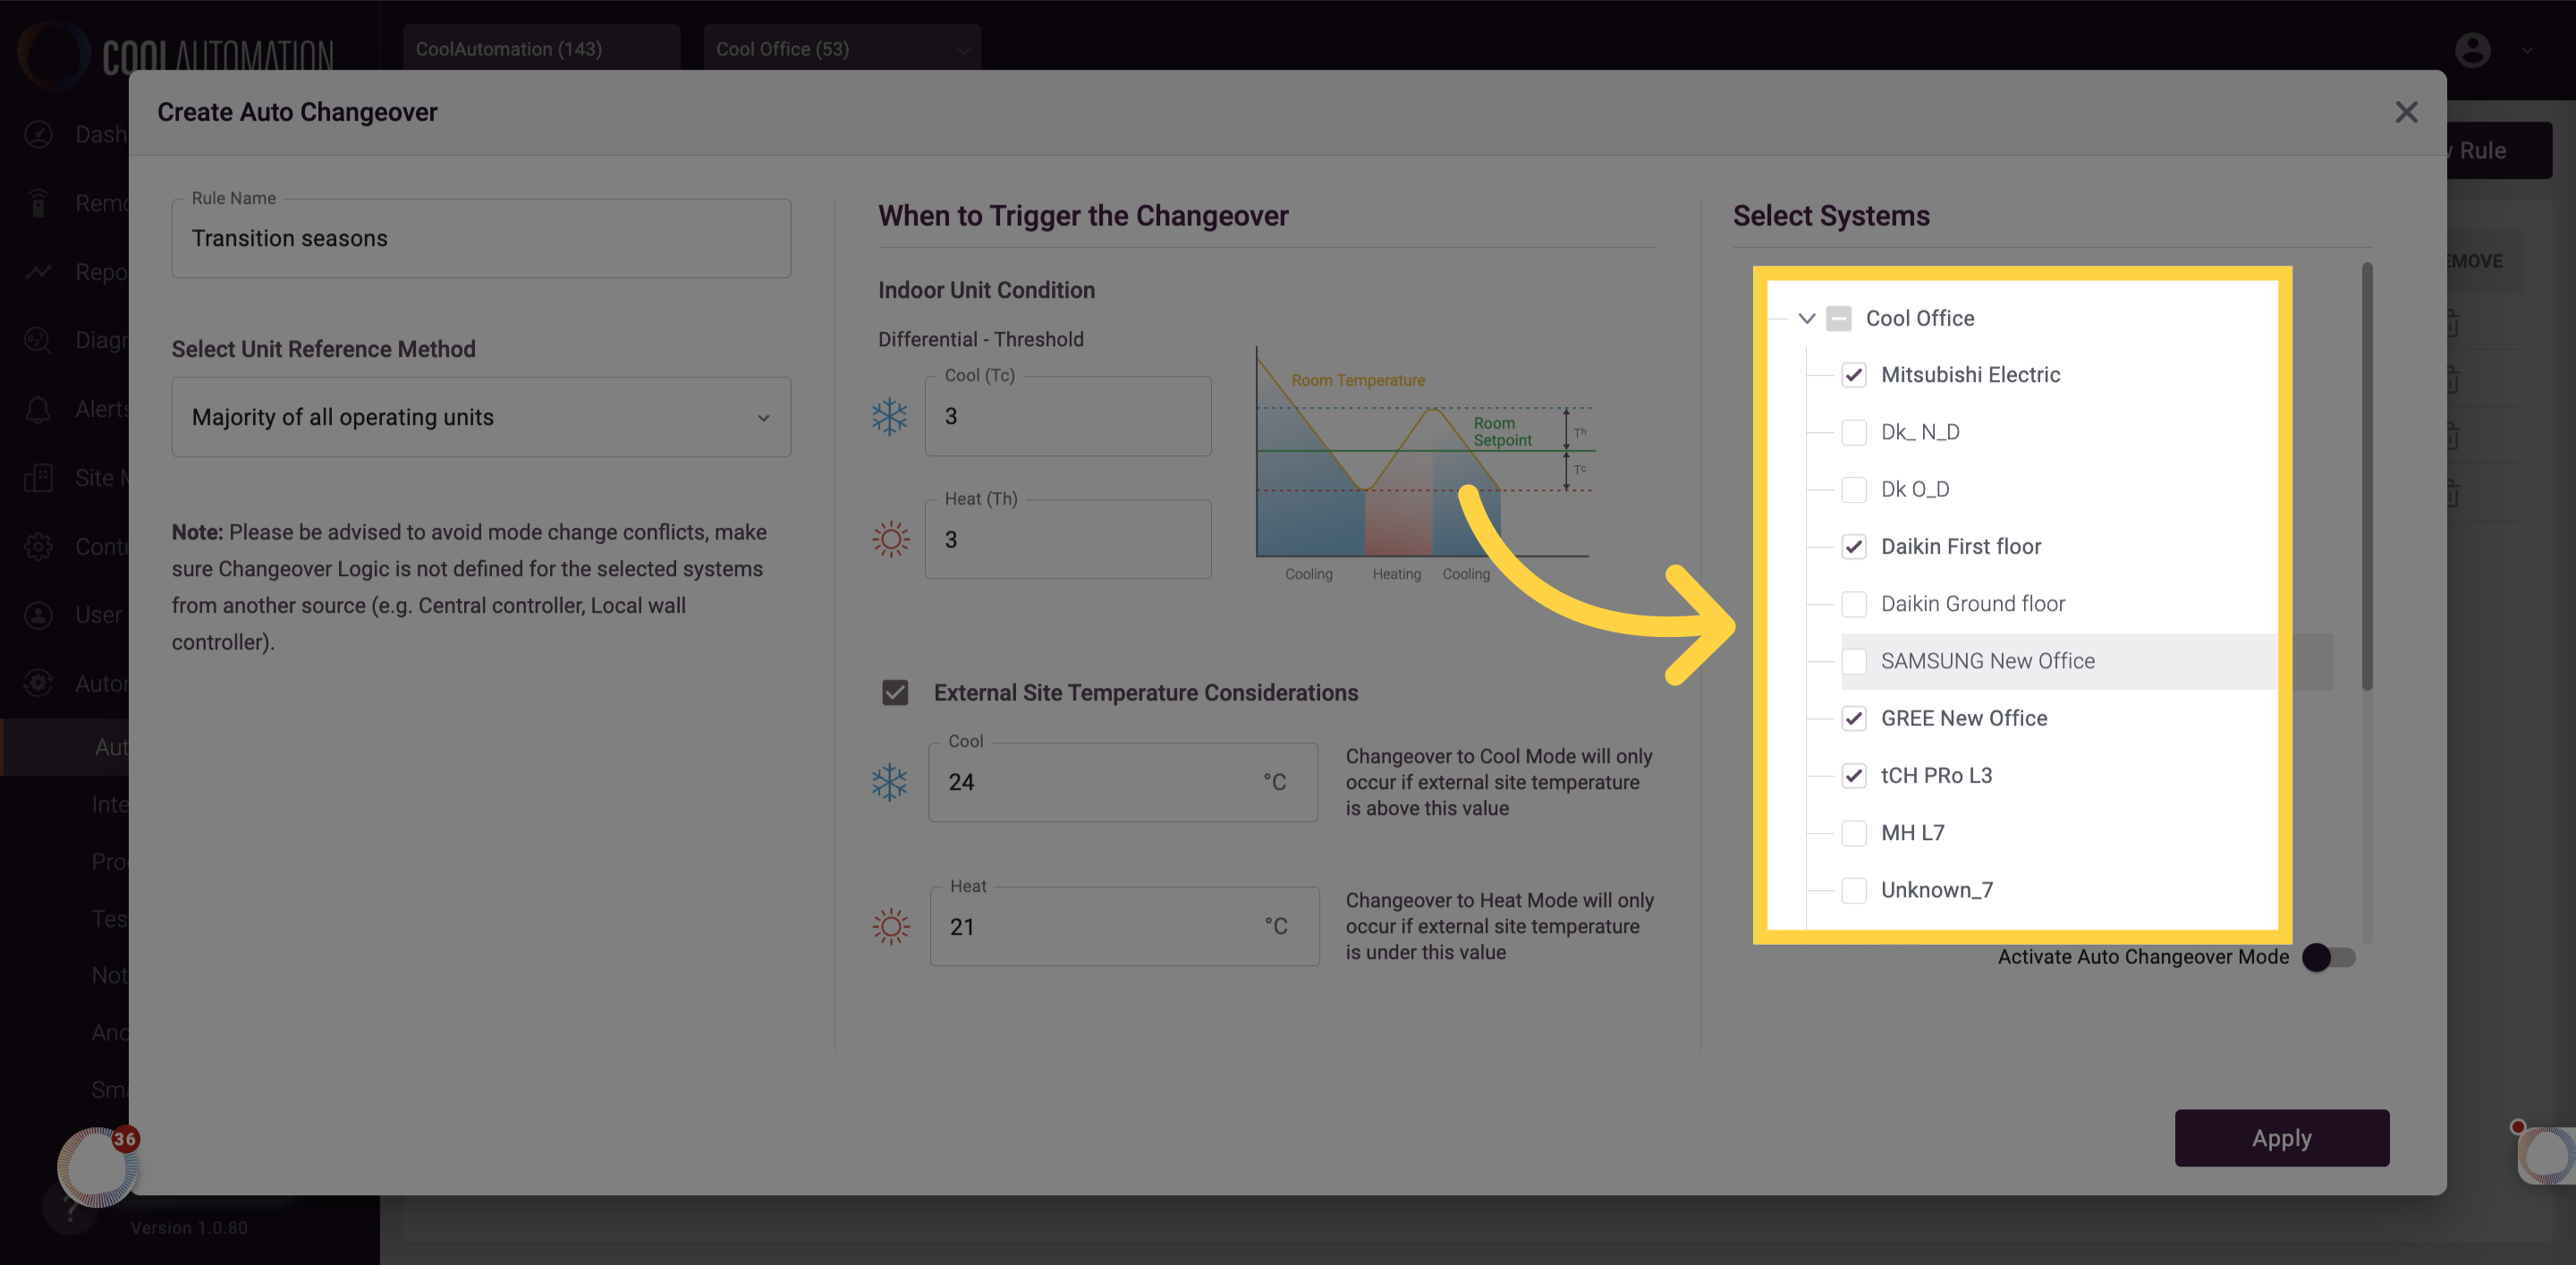Open the Cool Office (53) site dropdown
Screen dimensions: 2576x1265
pos(842,49)
